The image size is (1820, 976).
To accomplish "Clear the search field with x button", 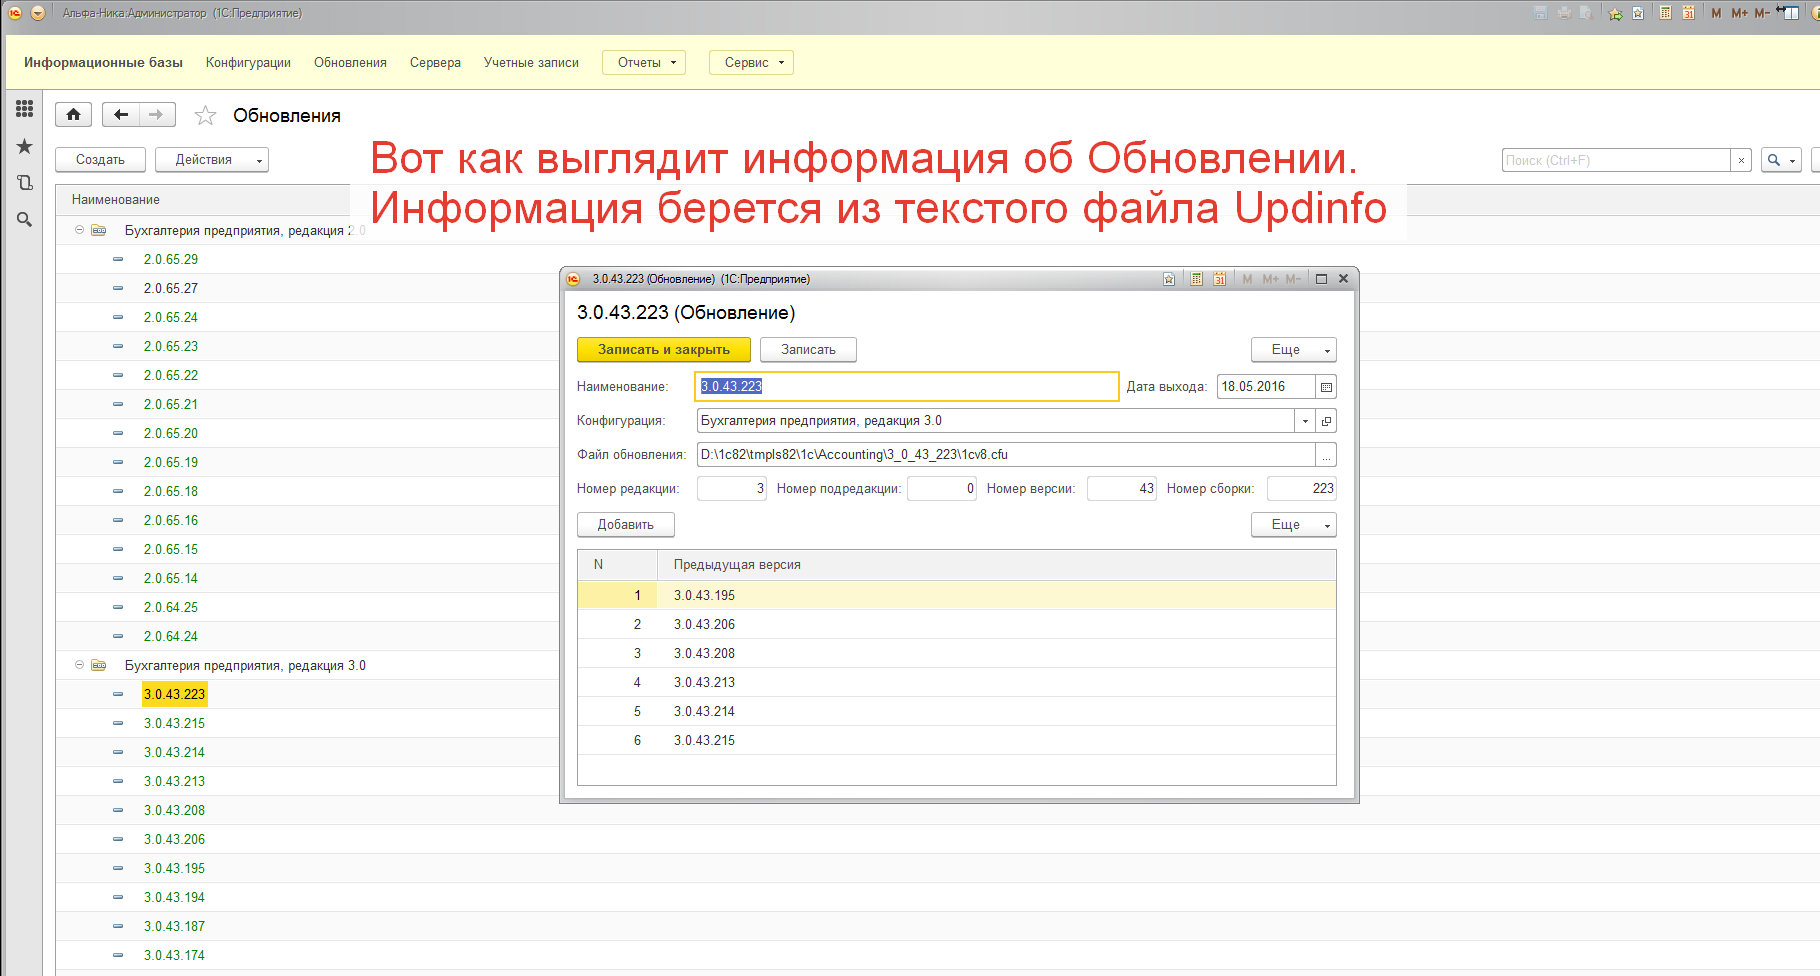I will click(x=1741, y=160).
